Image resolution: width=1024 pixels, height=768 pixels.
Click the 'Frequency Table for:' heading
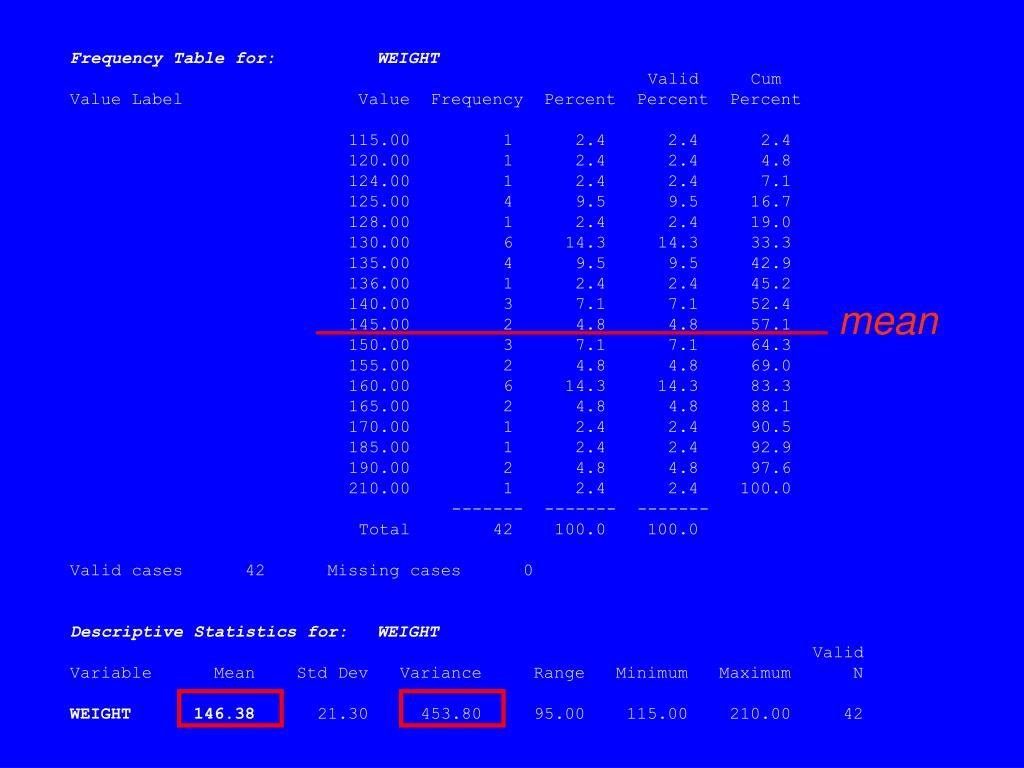[x=173, y=58]
